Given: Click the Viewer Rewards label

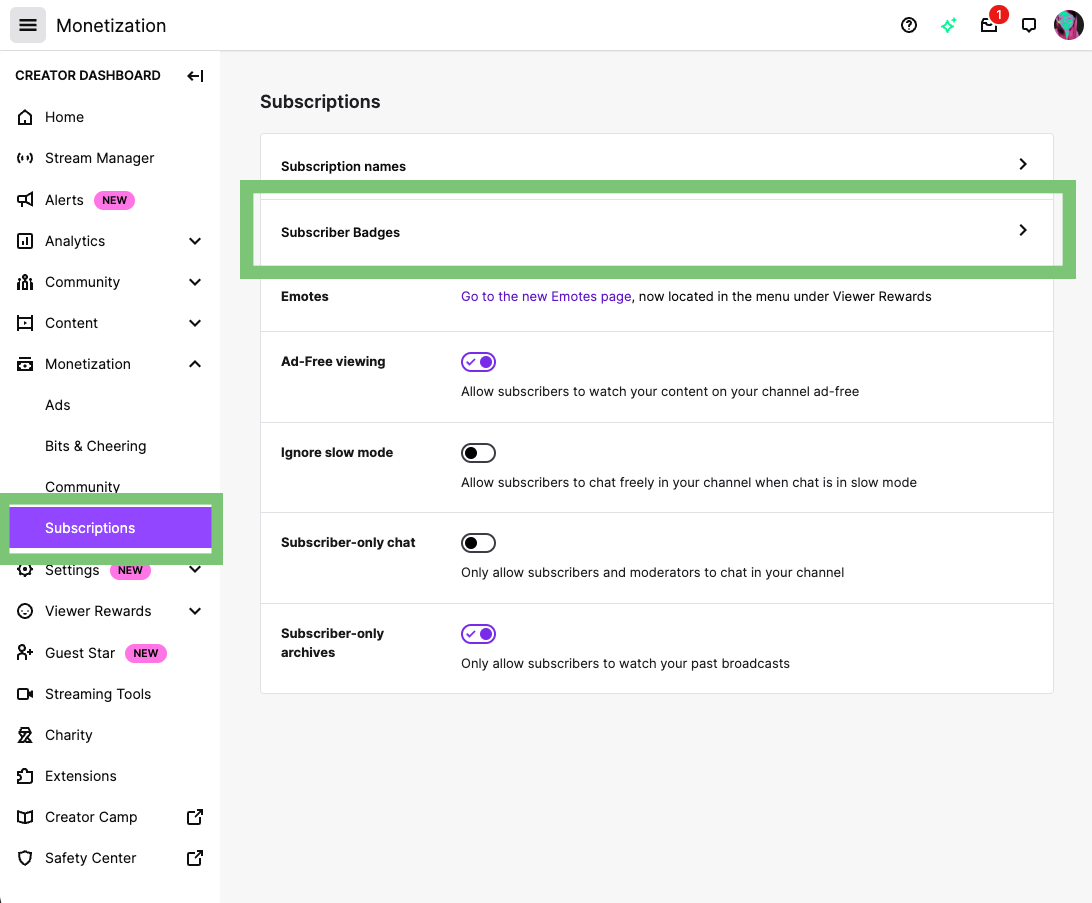Looking at the screenshot, I should [98, 611].
